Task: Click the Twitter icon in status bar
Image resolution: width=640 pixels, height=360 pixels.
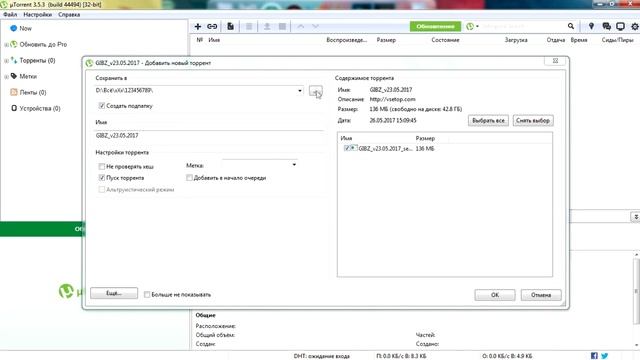Action: pos(604,356)
